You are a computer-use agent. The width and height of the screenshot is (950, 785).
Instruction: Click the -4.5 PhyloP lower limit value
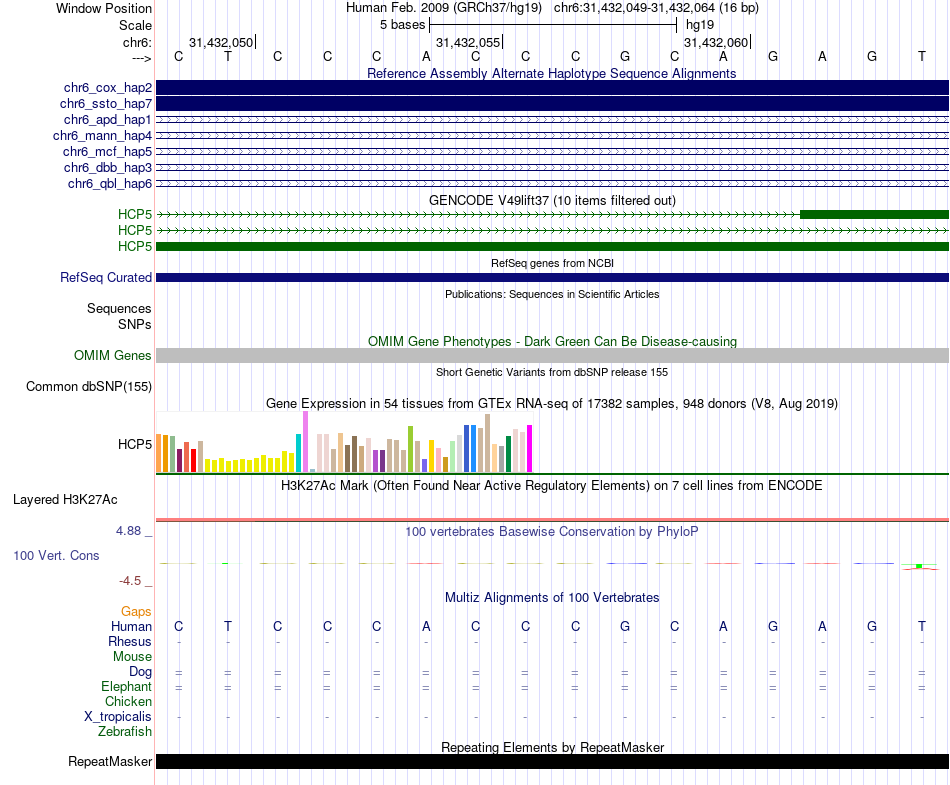[x=130, y=581]
